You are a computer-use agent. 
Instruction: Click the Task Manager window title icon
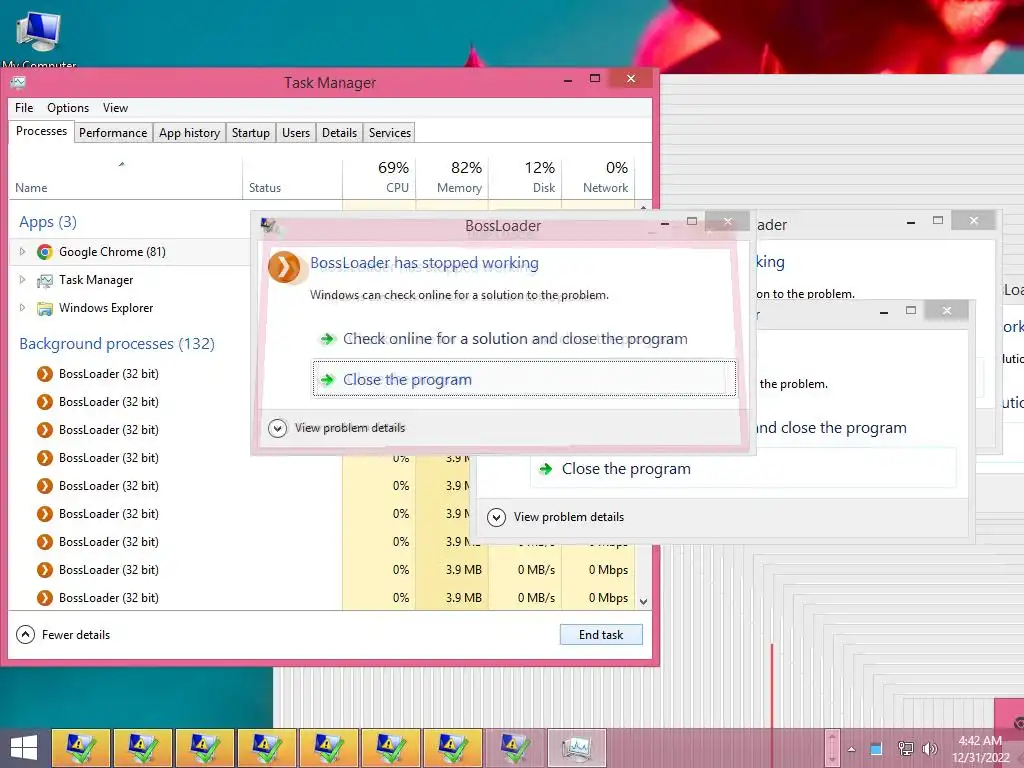[18, 82]
